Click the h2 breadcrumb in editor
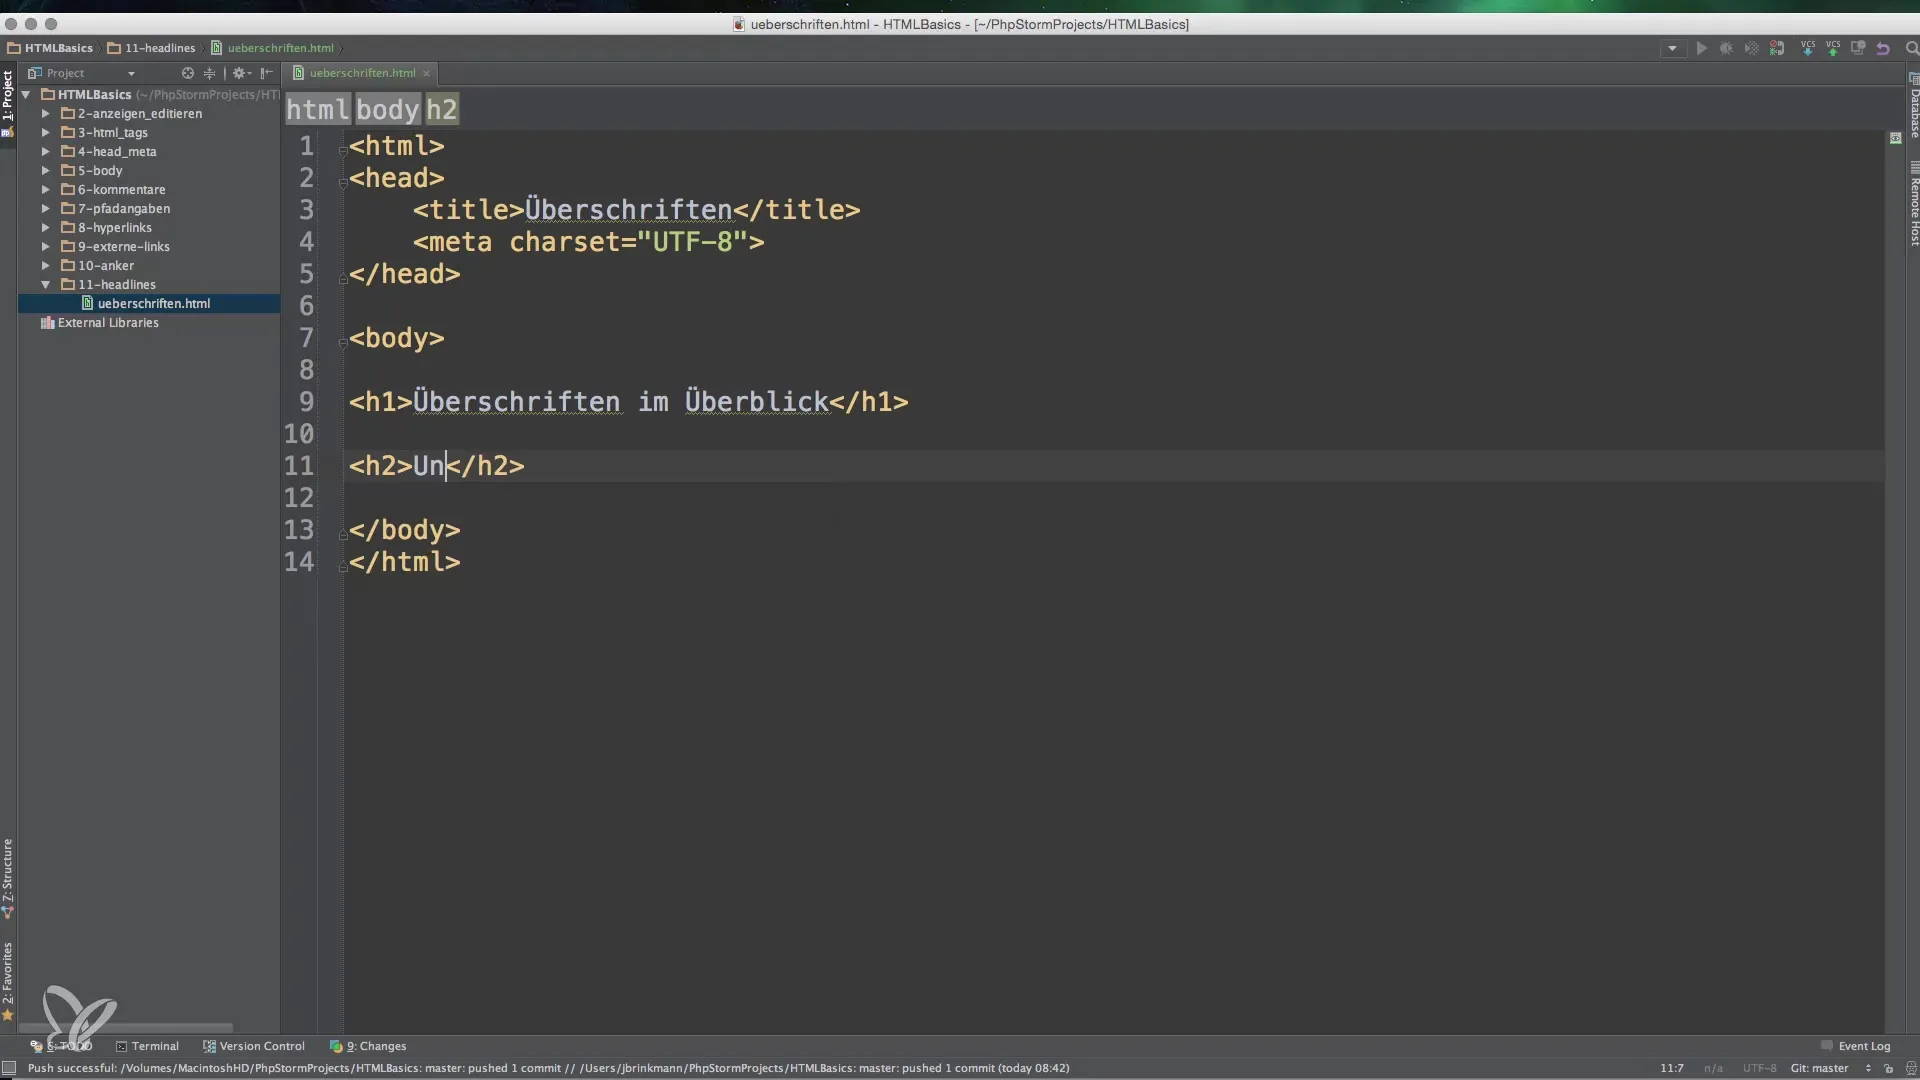Viewport: 1920px width, 1080px height. [x=441, y=110]
